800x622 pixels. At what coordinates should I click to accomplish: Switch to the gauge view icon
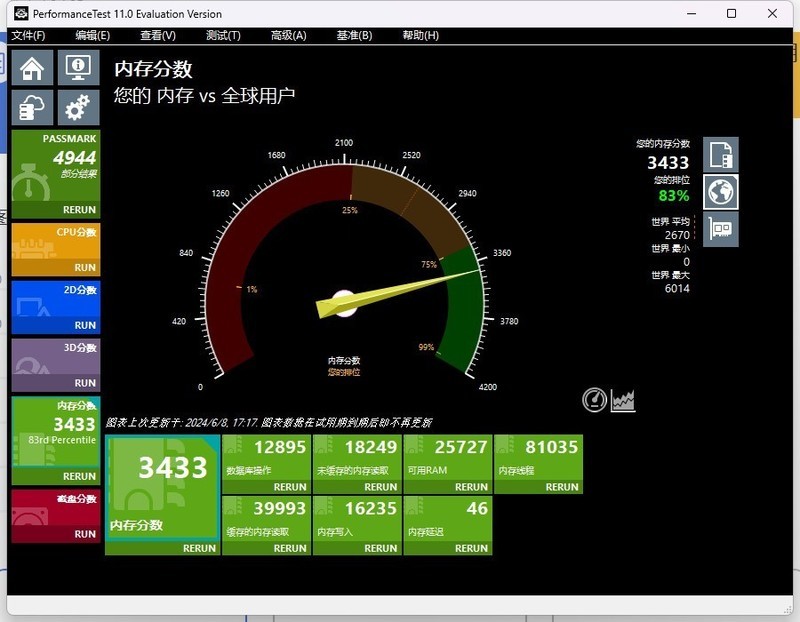coord(595,401)
